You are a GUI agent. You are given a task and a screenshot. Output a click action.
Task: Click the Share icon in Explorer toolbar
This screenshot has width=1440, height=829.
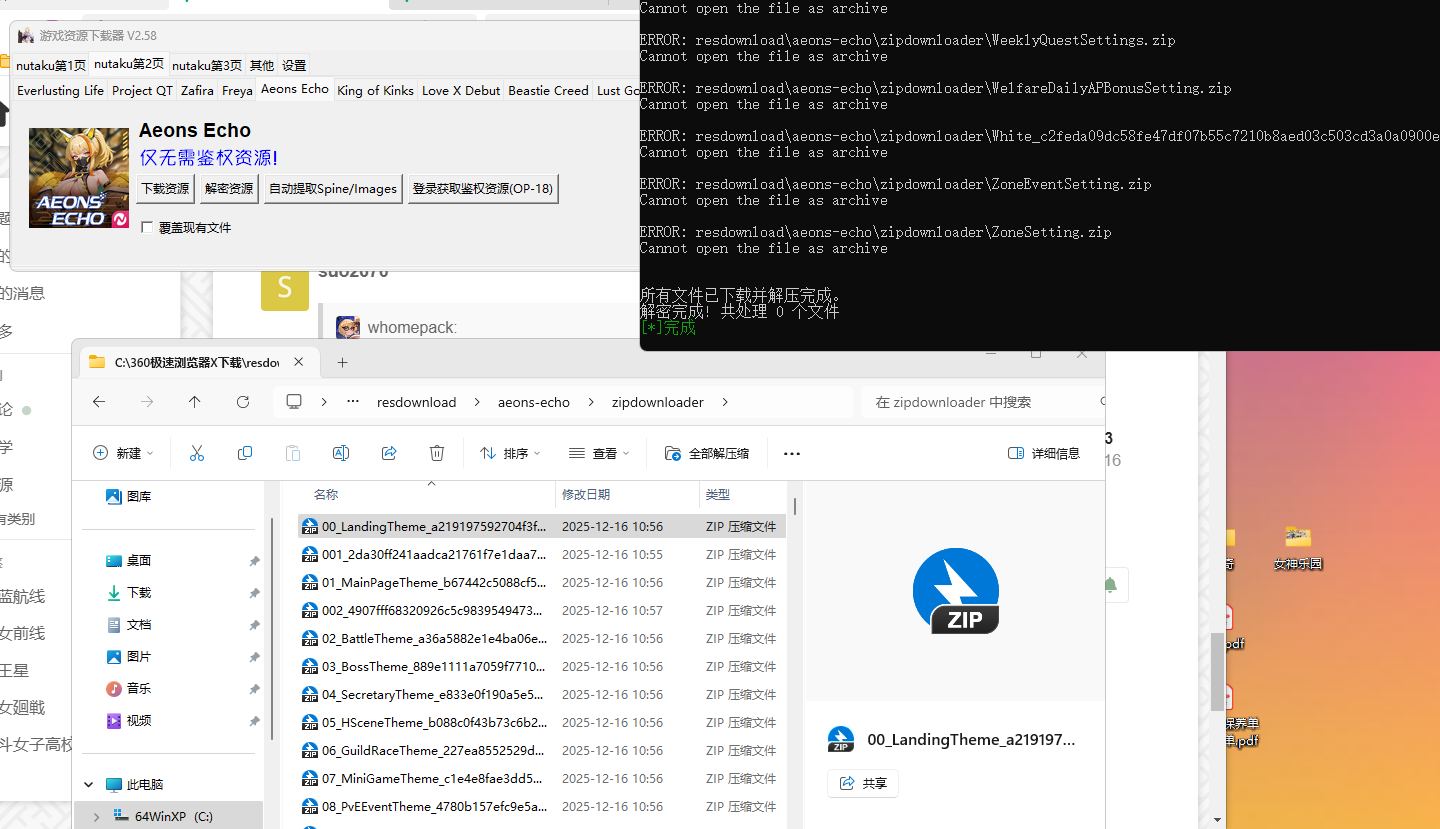(x=389, y=453)
